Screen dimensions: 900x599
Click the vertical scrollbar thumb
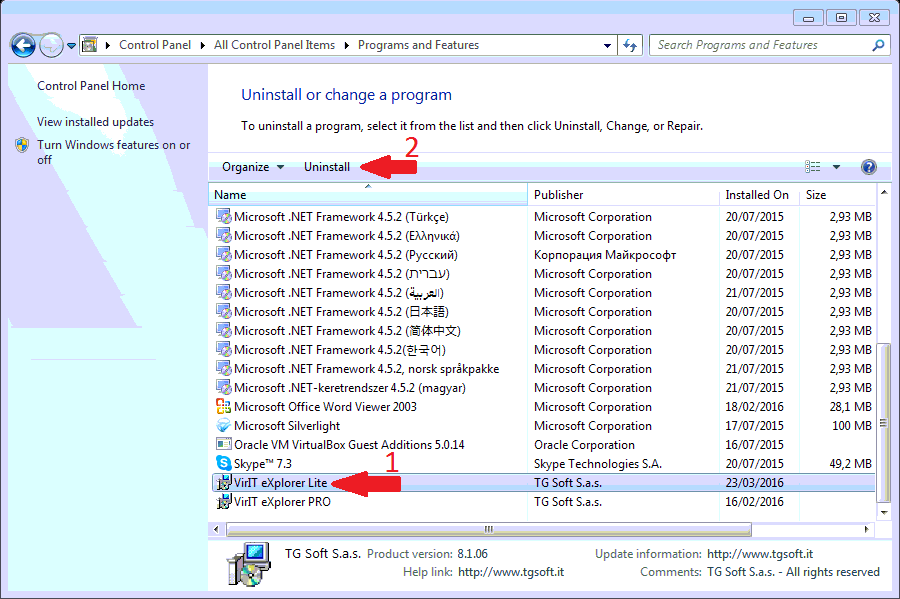[x=883, y=423]
